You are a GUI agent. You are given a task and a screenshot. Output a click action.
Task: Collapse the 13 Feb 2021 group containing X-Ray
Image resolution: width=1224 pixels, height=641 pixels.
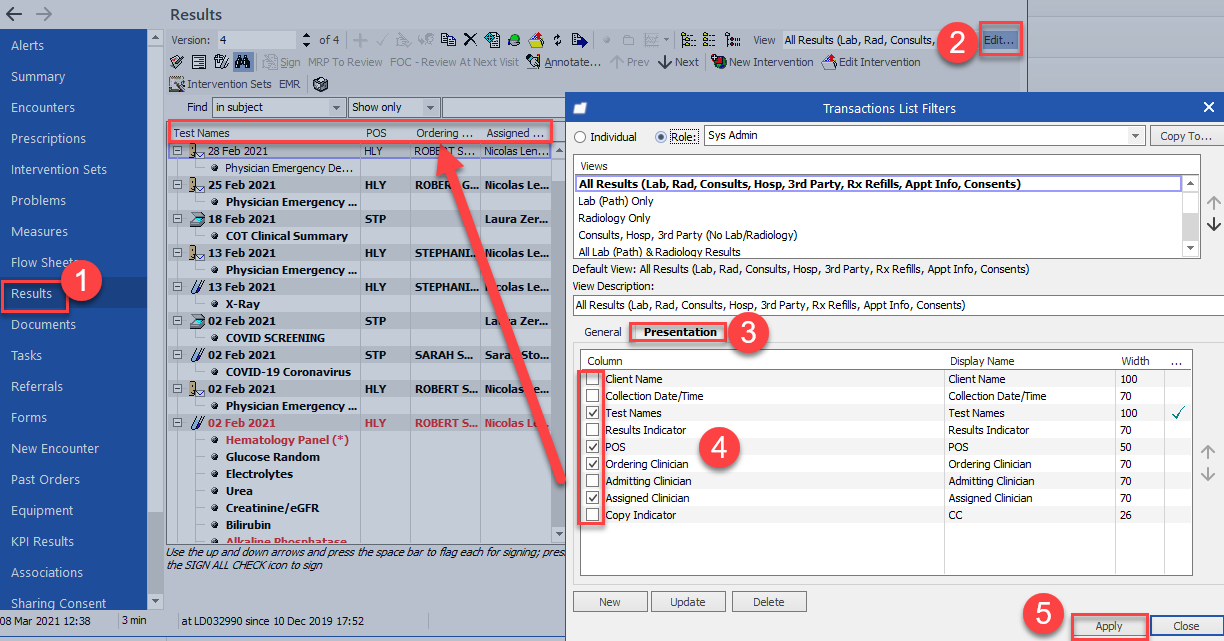[x=176, y=287]
